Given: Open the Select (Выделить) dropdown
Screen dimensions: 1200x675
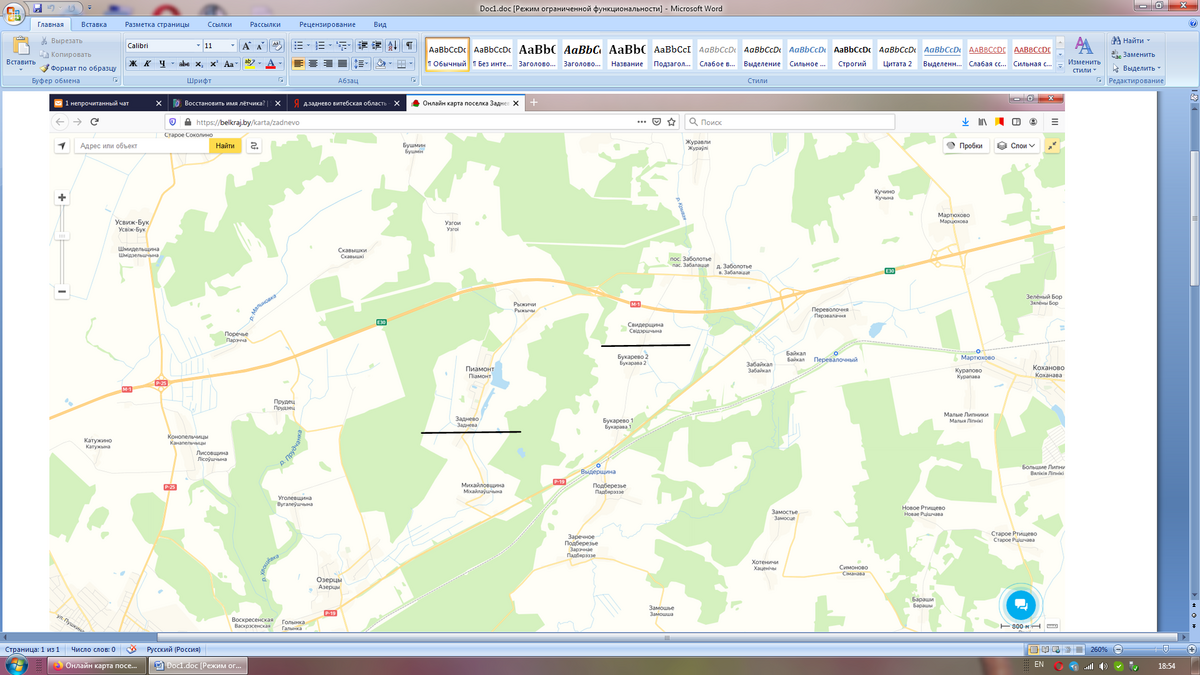Looking at the screenshot, I should [1135, 68].
